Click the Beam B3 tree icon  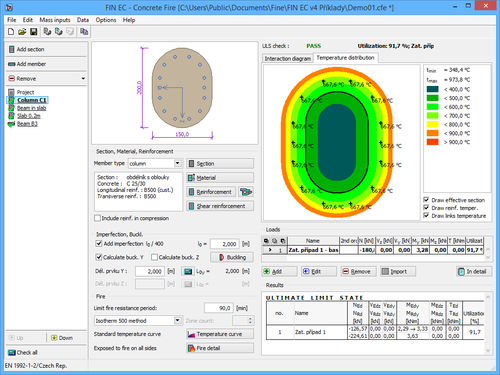click(11, 124)
